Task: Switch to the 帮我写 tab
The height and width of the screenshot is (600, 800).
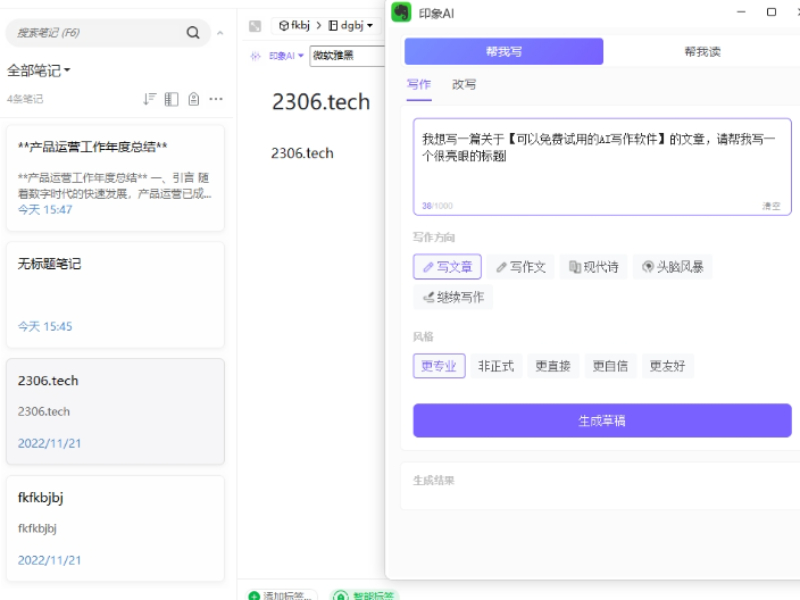Action: click(504, 52)
